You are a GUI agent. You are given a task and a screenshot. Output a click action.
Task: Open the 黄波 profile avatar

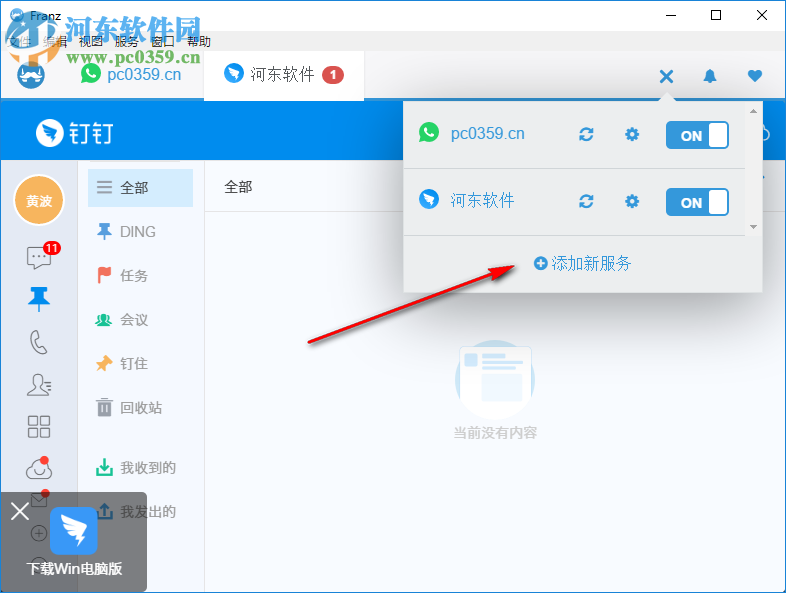click(x=39, y=201)
